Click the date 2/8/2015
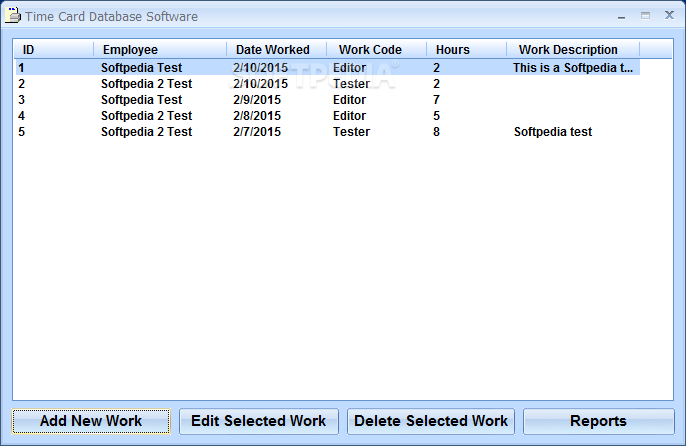Screen dimensions: 686x446 257,116
